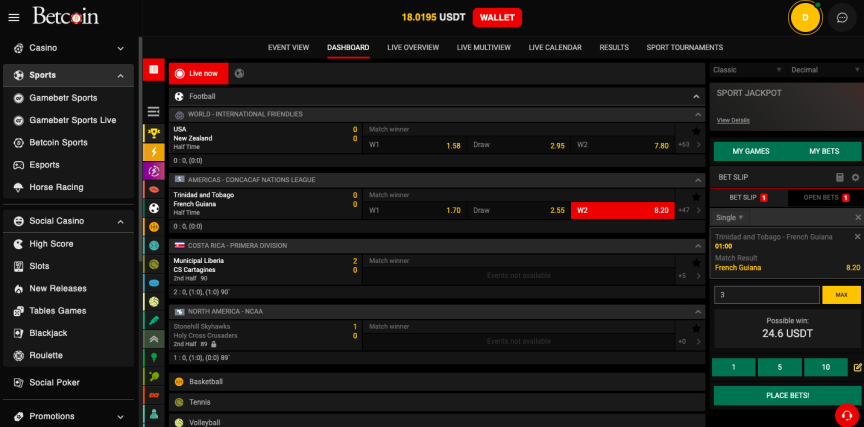864x427 pixels.
Task: Click the PLACE BETS! button
Action: [x=787, y=395]
